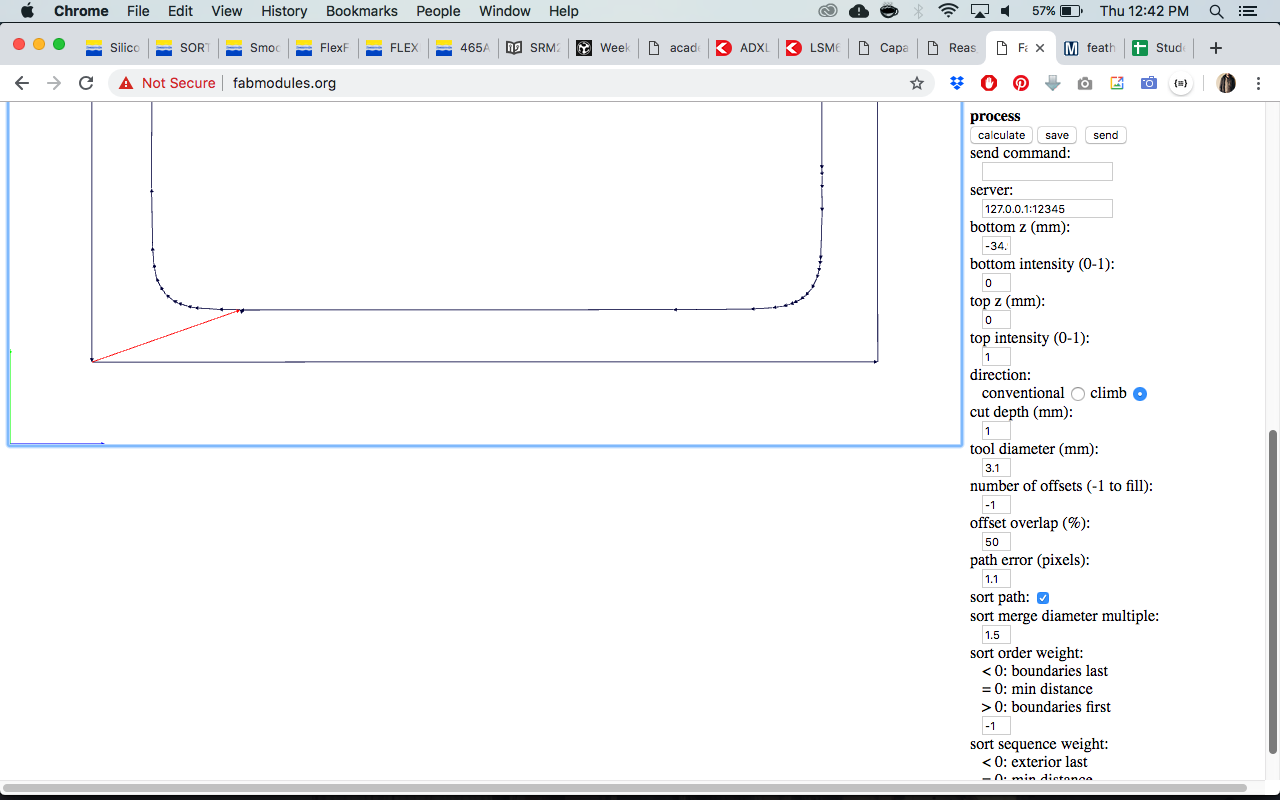Click the blue camera extension icon
This screenshot has height=800, width=1280.
pos(1149,83)
